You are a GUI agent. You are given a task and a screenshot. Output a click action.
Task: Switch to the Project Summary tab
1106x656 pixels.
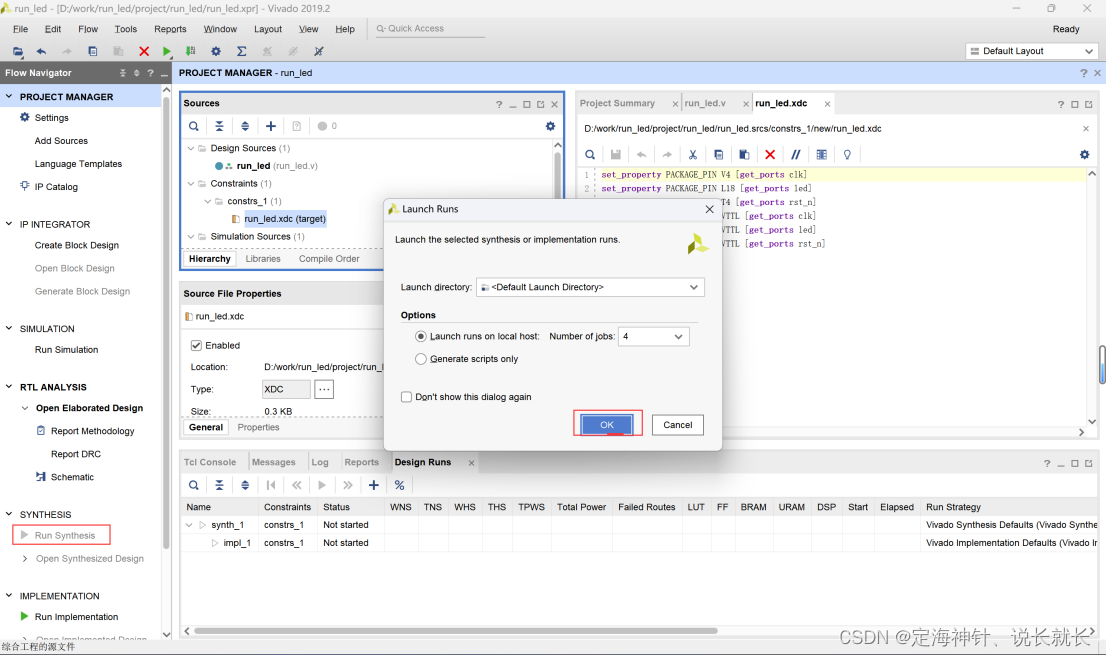[617, 103]
